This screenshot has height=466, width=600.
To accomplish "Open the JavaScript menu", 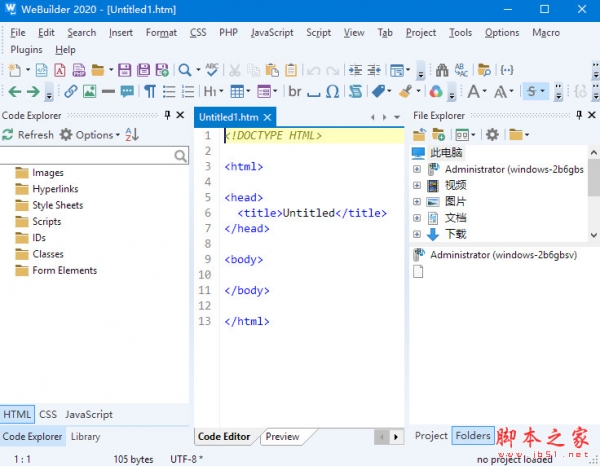I will pos(272,32).
